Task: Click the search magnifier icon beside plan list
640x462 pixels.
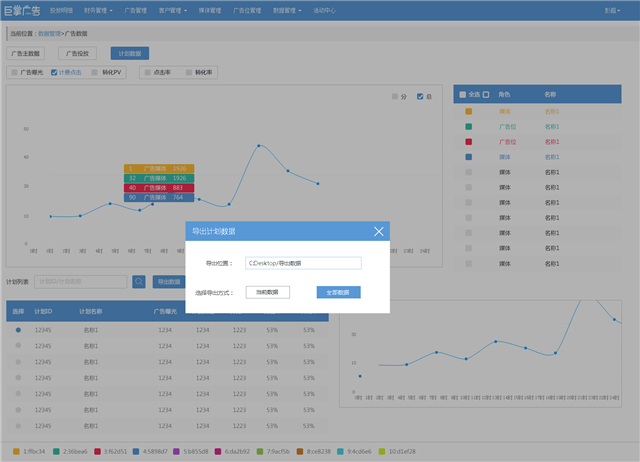Action: (139, 282)
